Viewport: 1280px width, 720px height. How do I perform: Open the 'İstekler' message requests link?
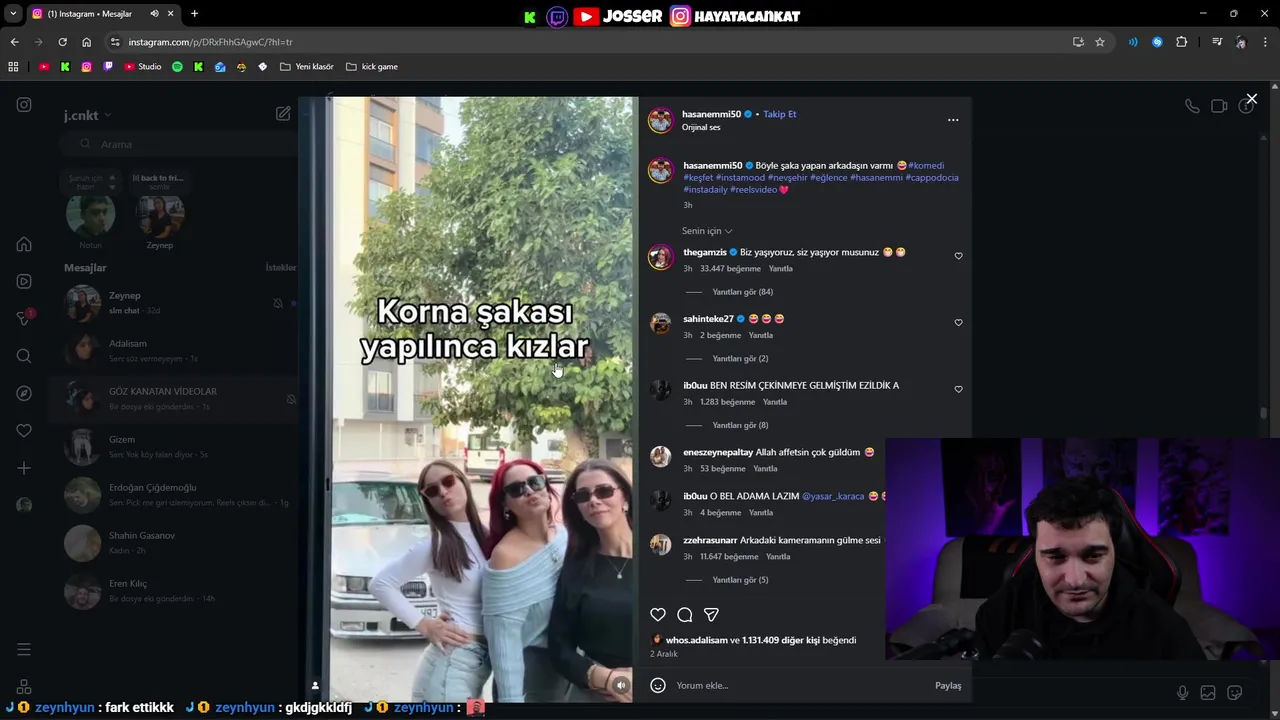coord(280,268)
